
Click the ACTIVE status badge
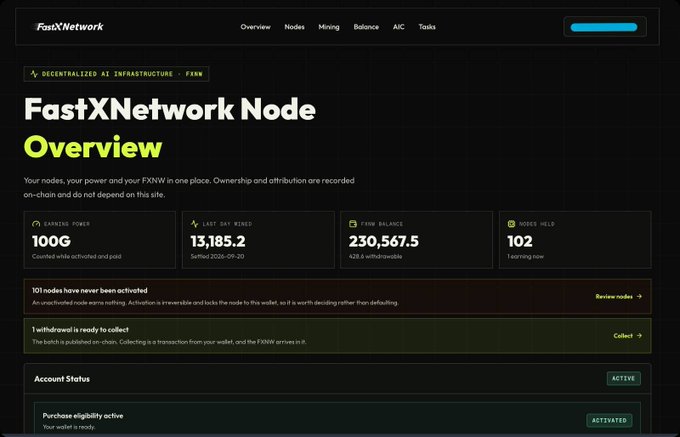(x=624, y=378)
